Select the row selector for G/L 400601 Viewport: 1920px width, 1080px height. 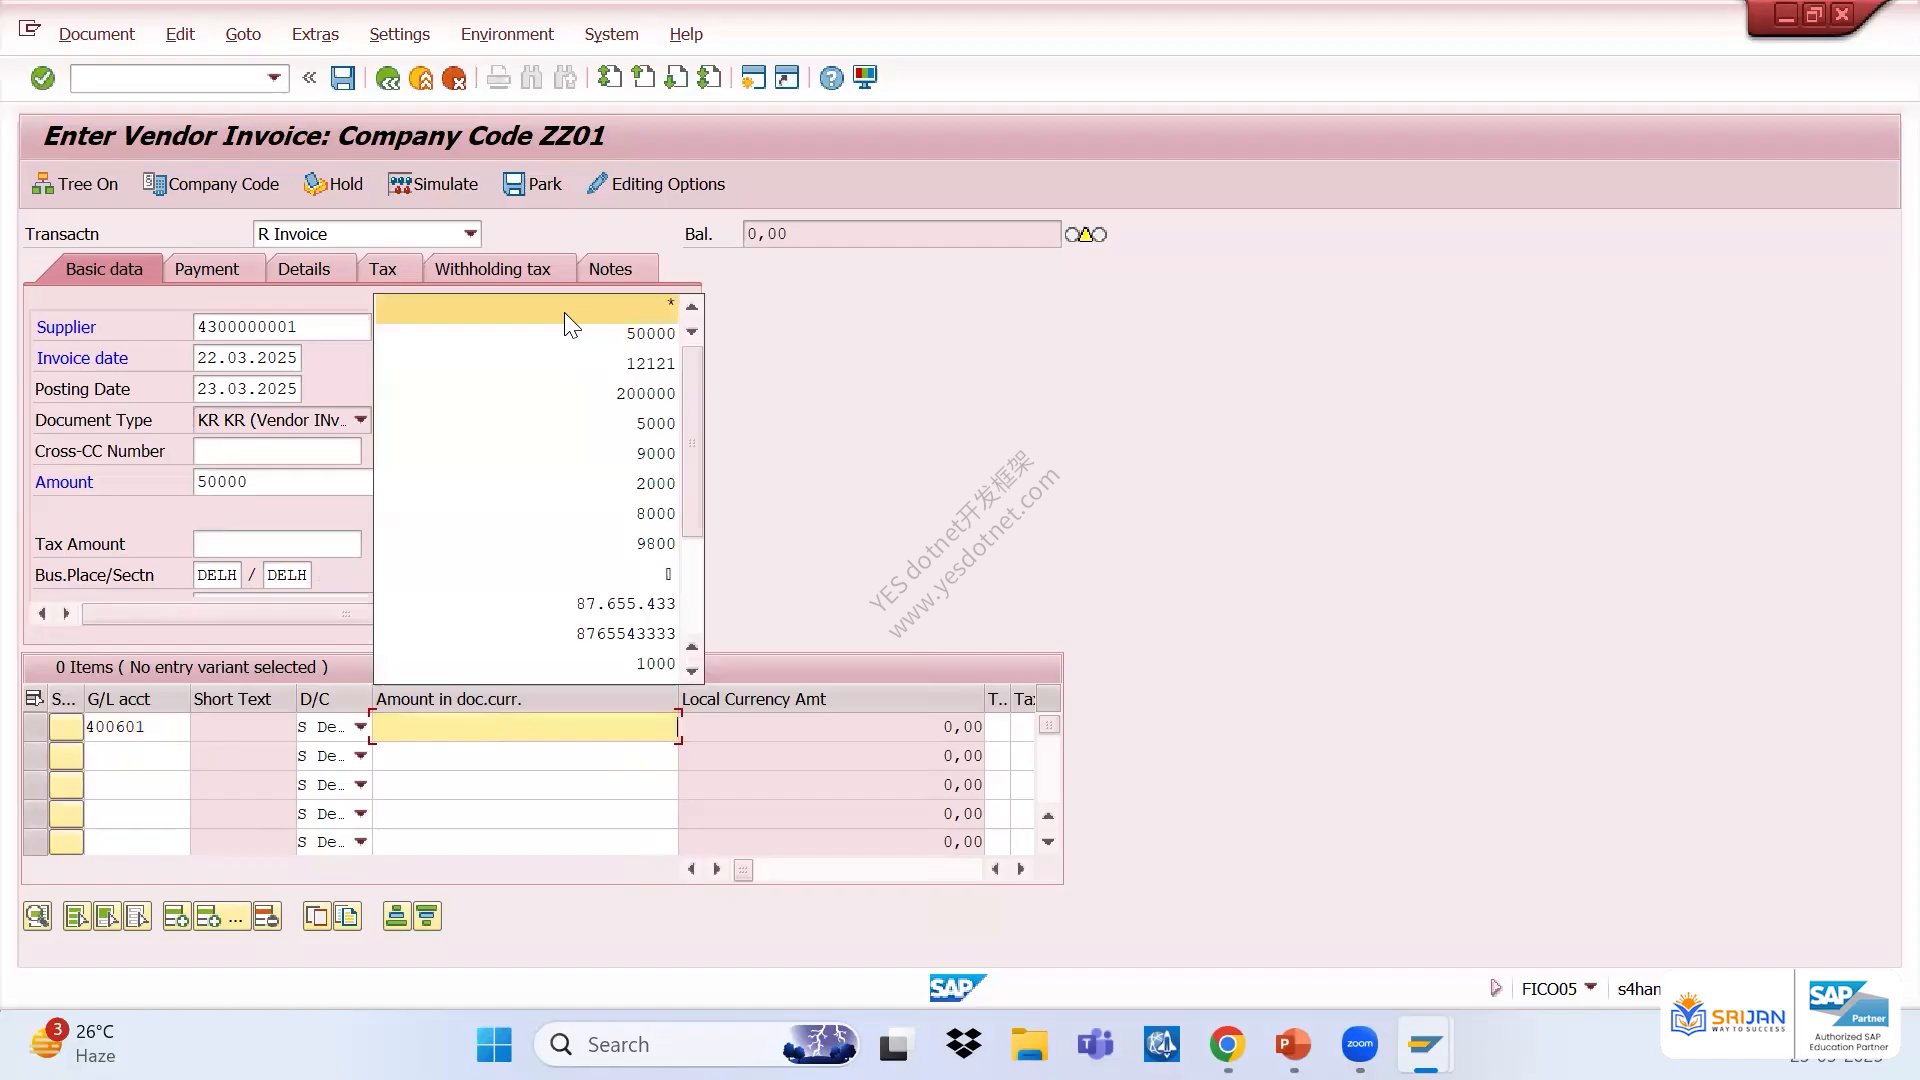[35, 727]
